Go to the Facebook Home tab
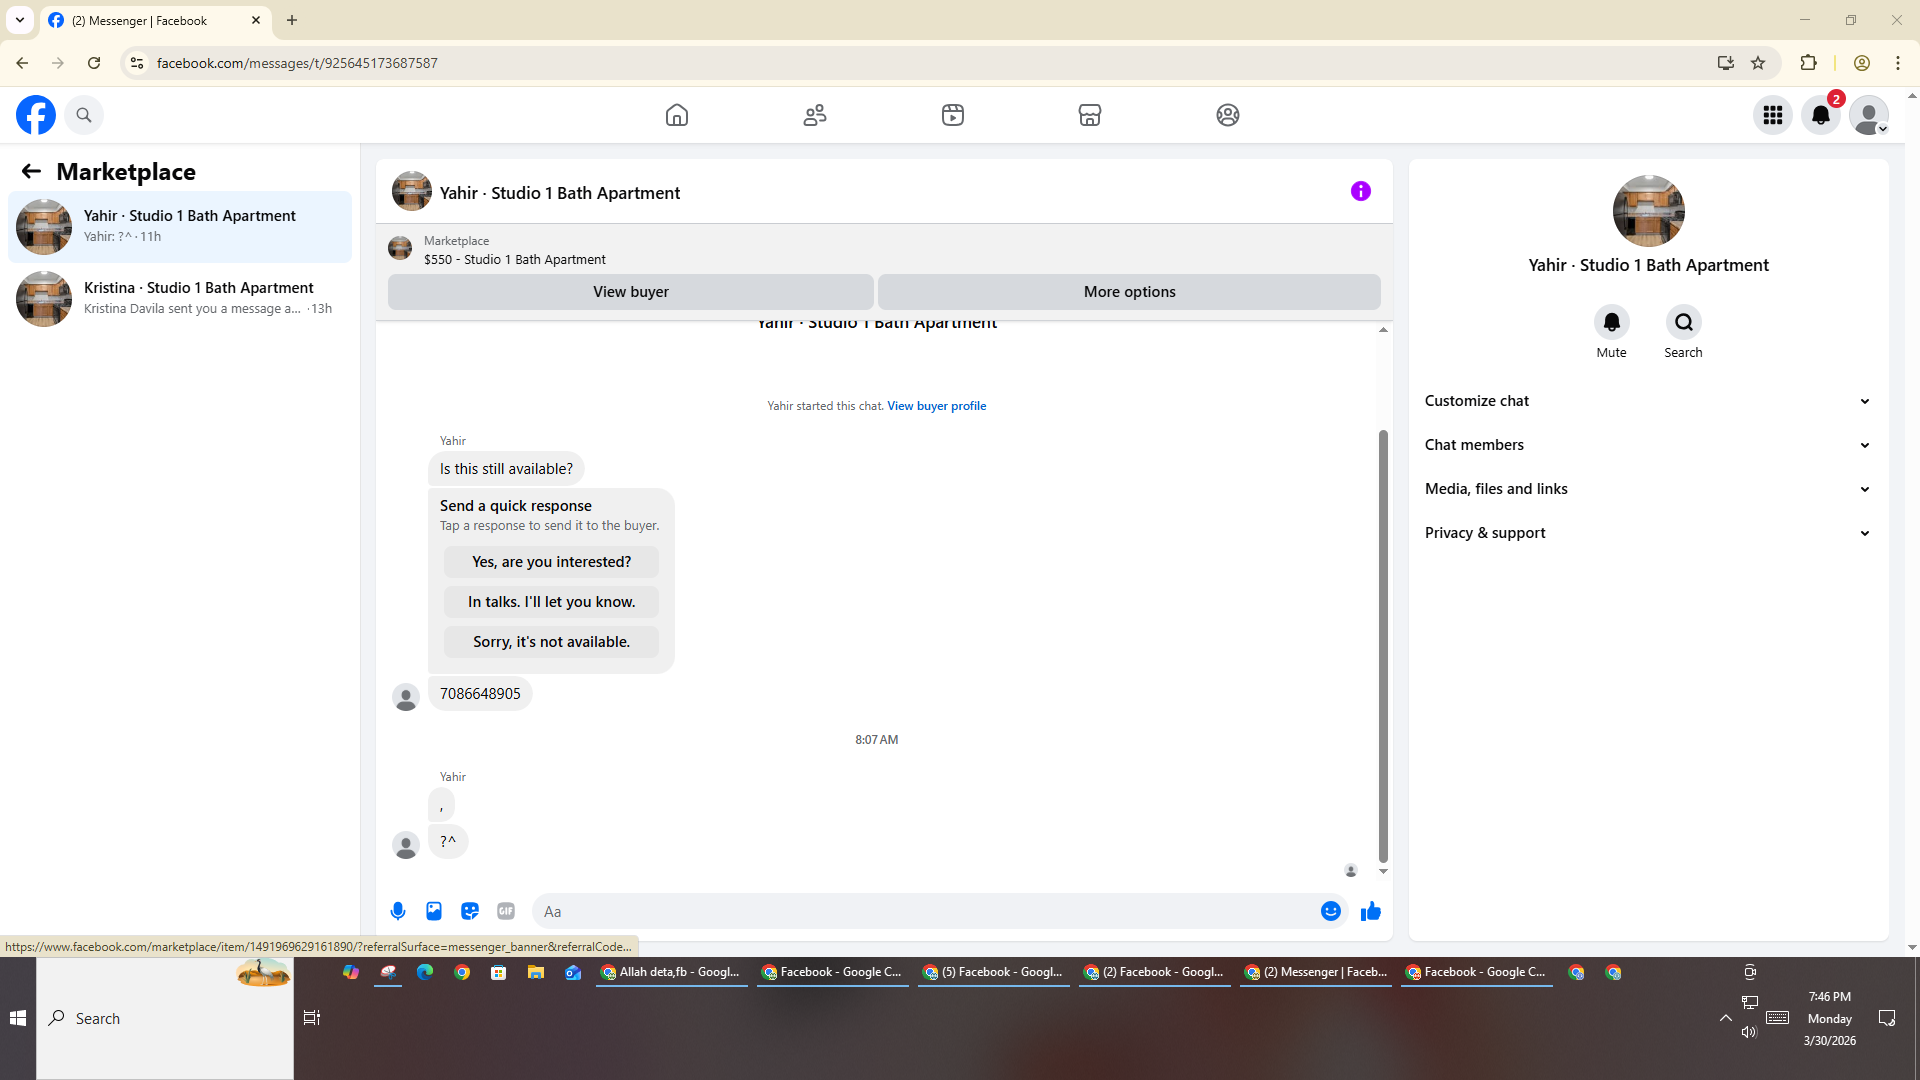Image resolution: width=1920 pixels, height=1080 pixels. 677,115
